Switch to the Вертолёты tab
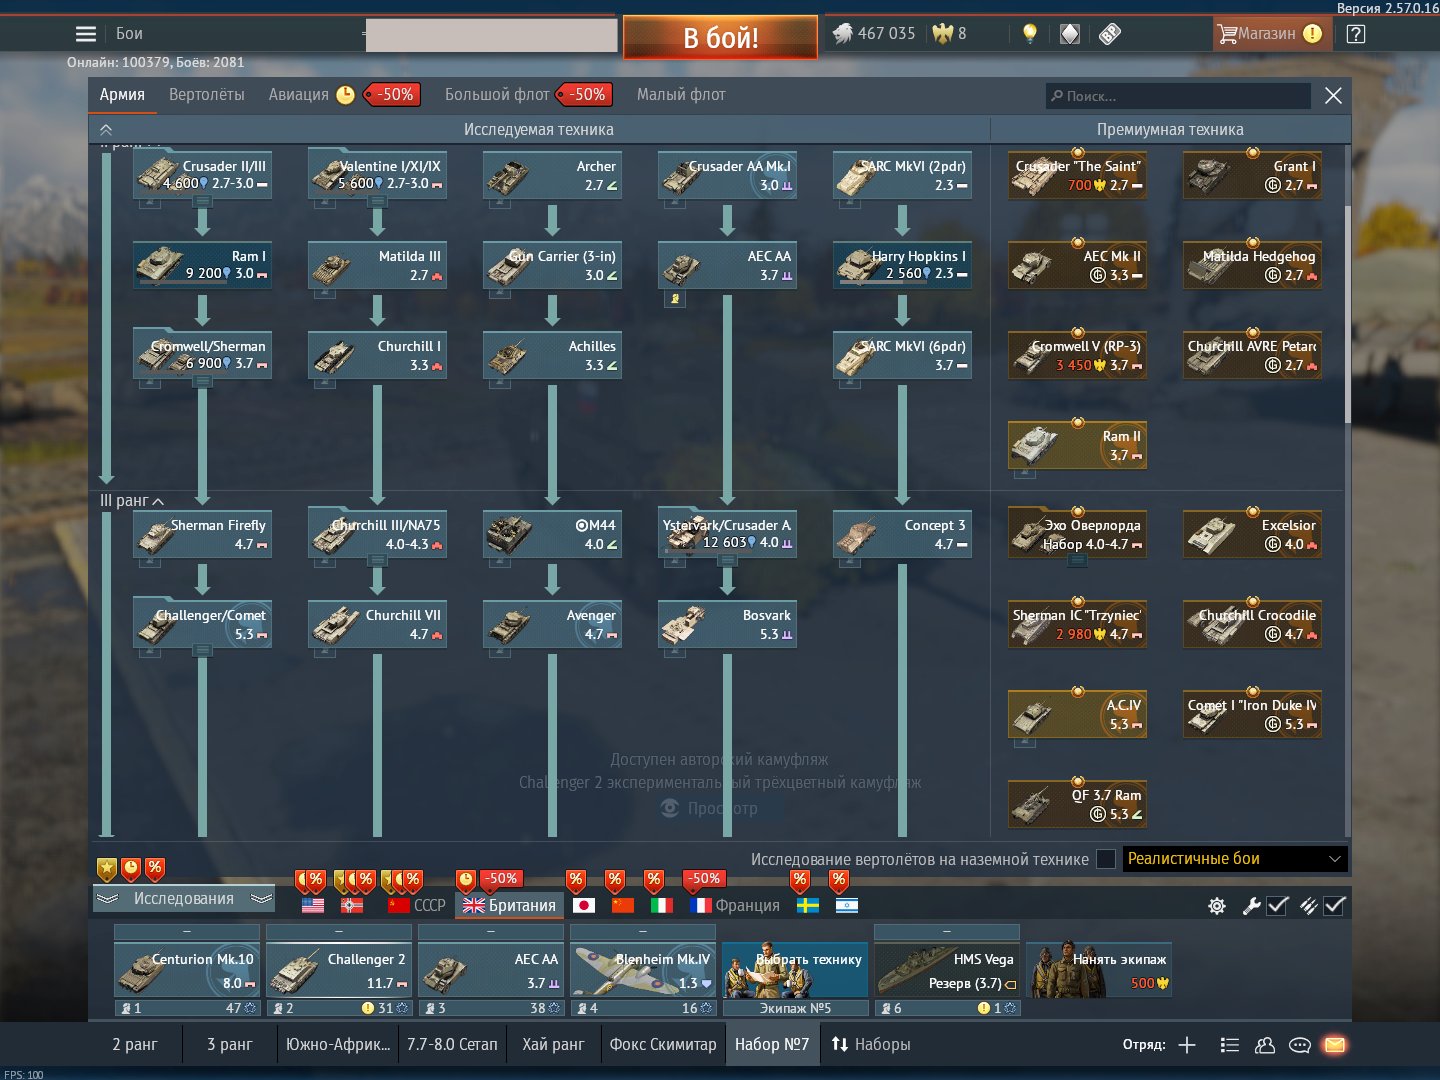The width and height of the screenshot is (1440, 1080). pos(207,95)
